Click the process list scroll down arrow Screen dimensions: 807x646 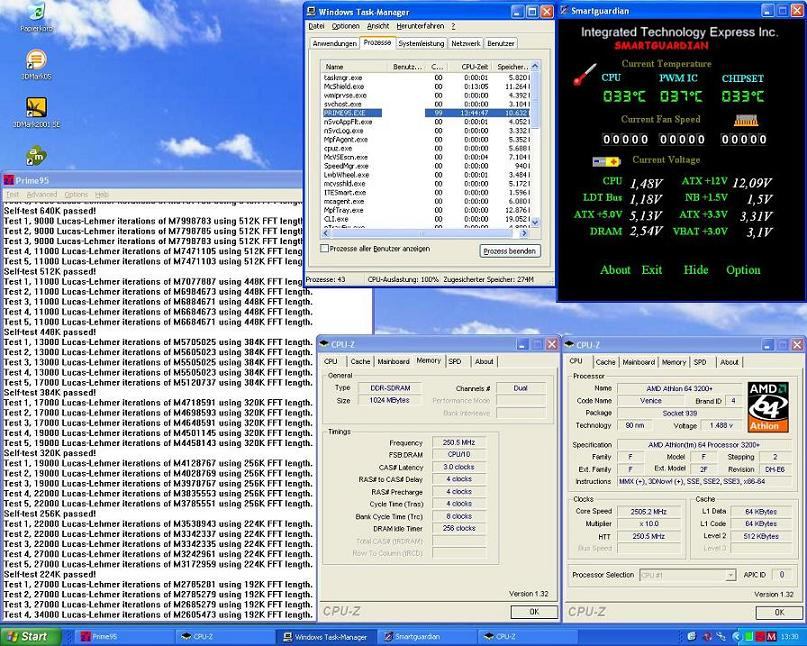pos(535,222)
